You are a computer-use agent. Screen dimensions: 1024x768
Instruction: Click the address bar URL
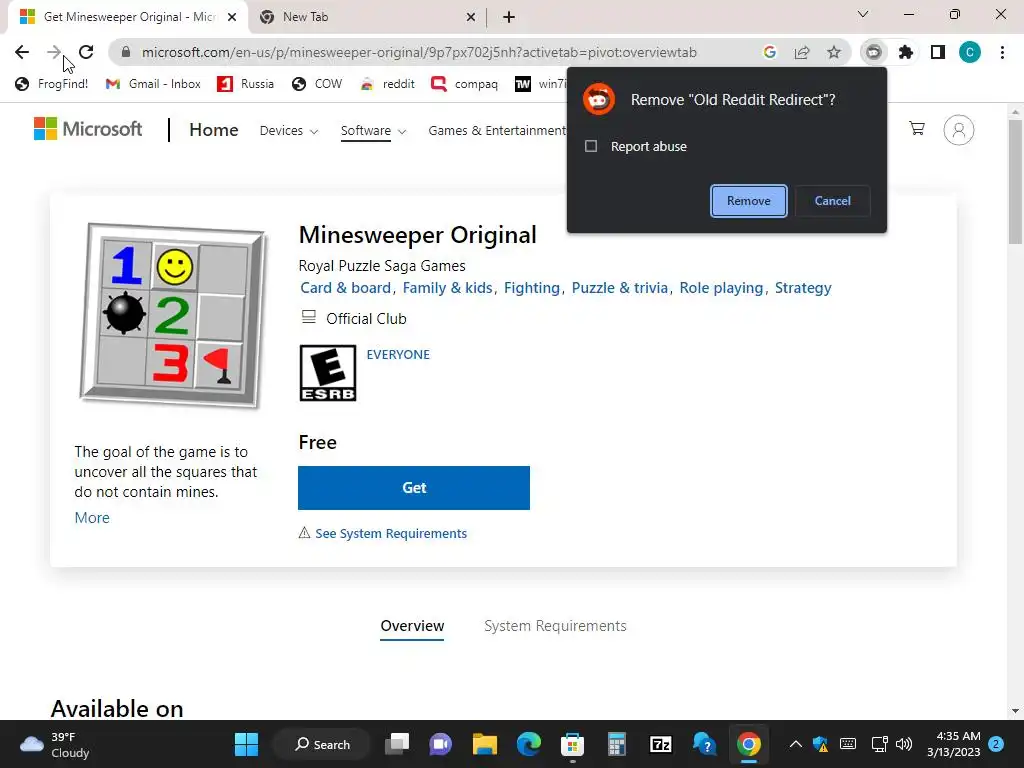coord(419,52)
